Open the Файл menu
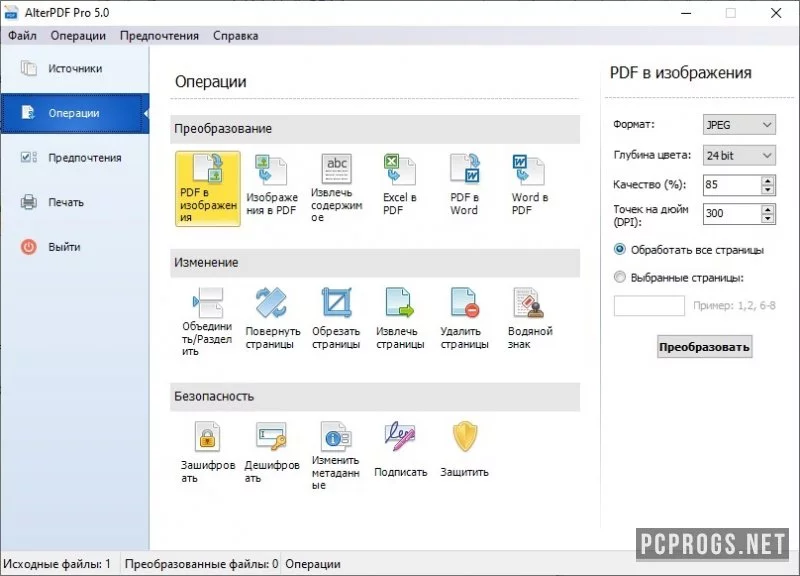The image size is (800, 576). click(22, 36)
